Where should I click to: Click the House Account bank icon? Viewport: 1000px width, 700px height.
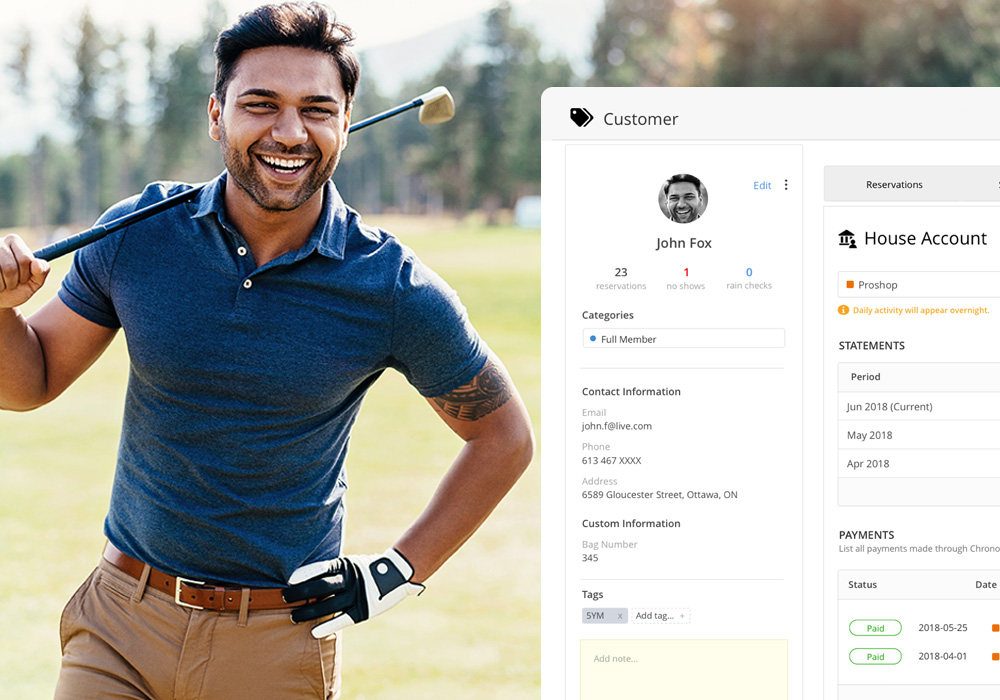coord(847,238)
